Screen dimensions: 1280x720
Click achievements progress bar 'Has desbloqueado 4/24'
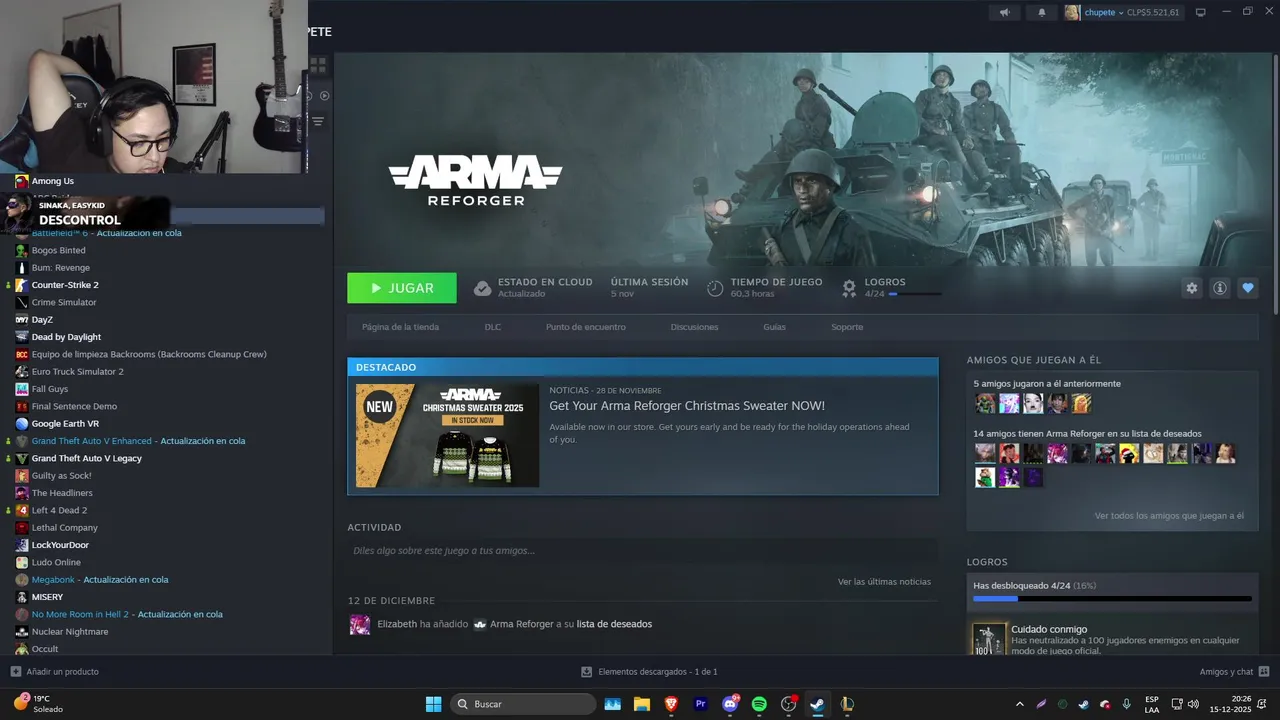tap(1112, 598)
